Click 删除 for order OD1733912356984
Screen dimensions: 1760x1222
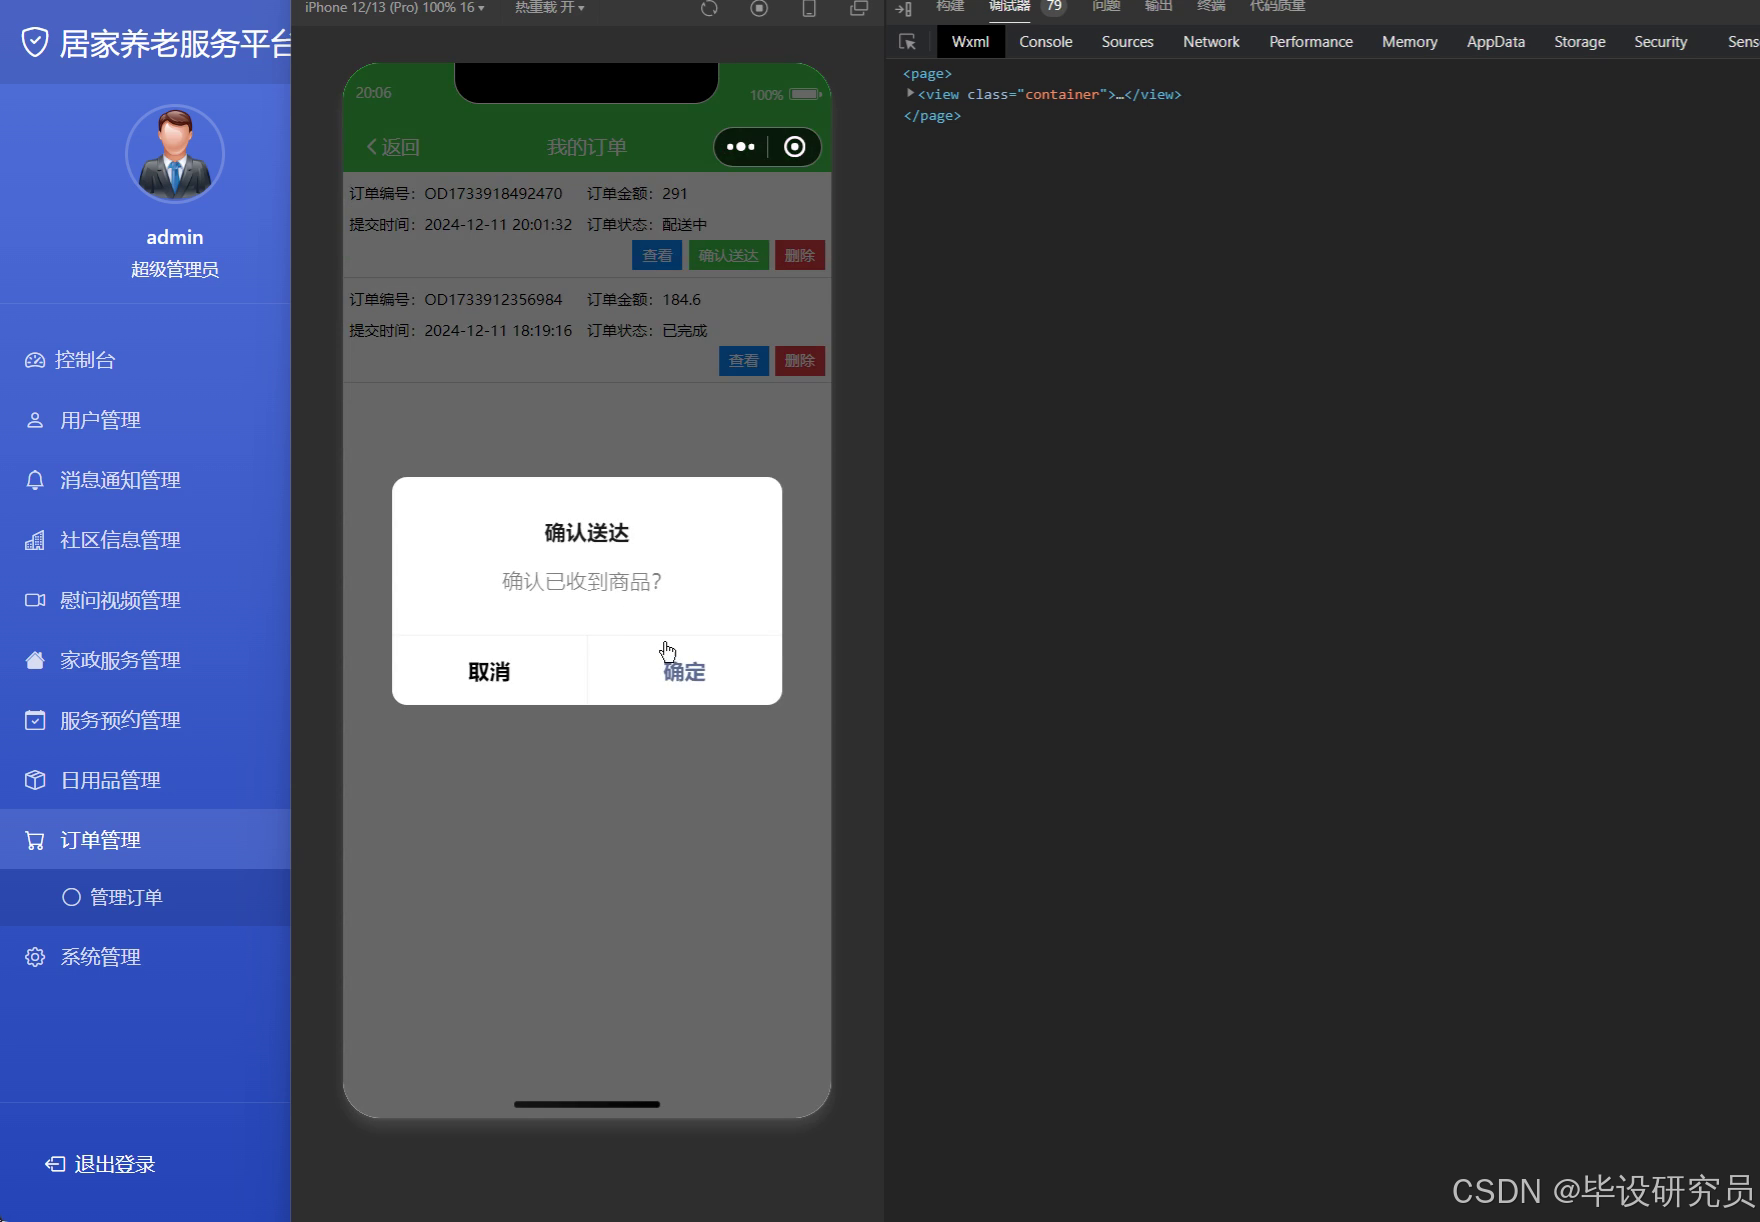tap(800, 361)
